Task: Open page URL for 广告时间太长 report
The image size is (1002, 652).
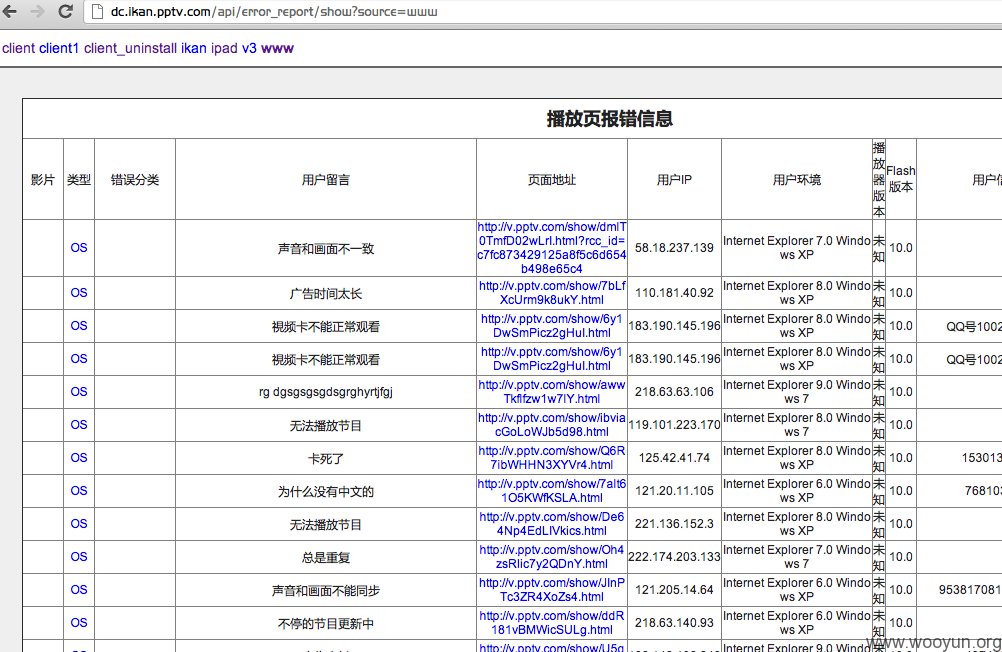Action: point(552,293)
